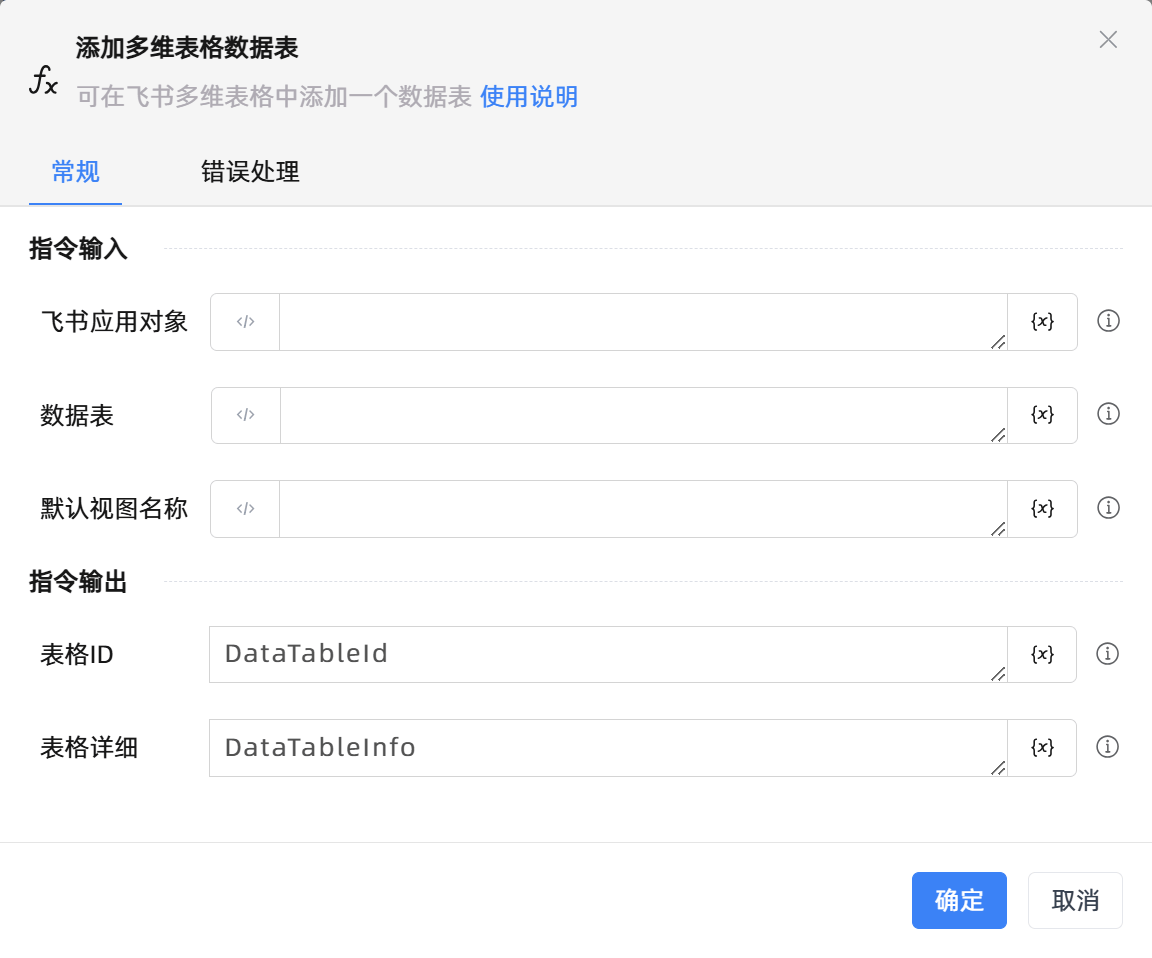Click resize handle of 默认视图名称 field
The height and width of the screenshot is (958, 1152).
(x=998, y=529)
